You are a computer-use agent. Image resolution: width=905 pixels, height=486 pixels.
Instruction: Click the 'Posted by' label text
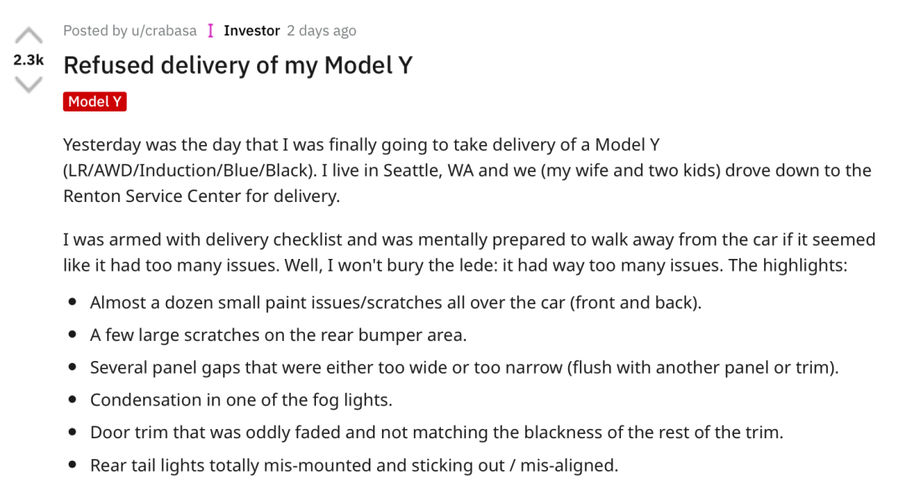pos(95,31)
